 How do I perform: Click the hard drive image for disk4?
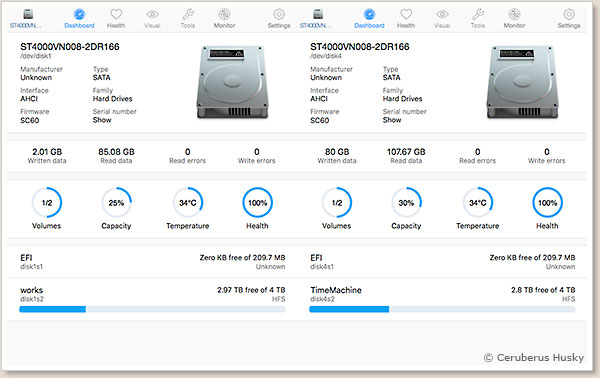(522, 82)
